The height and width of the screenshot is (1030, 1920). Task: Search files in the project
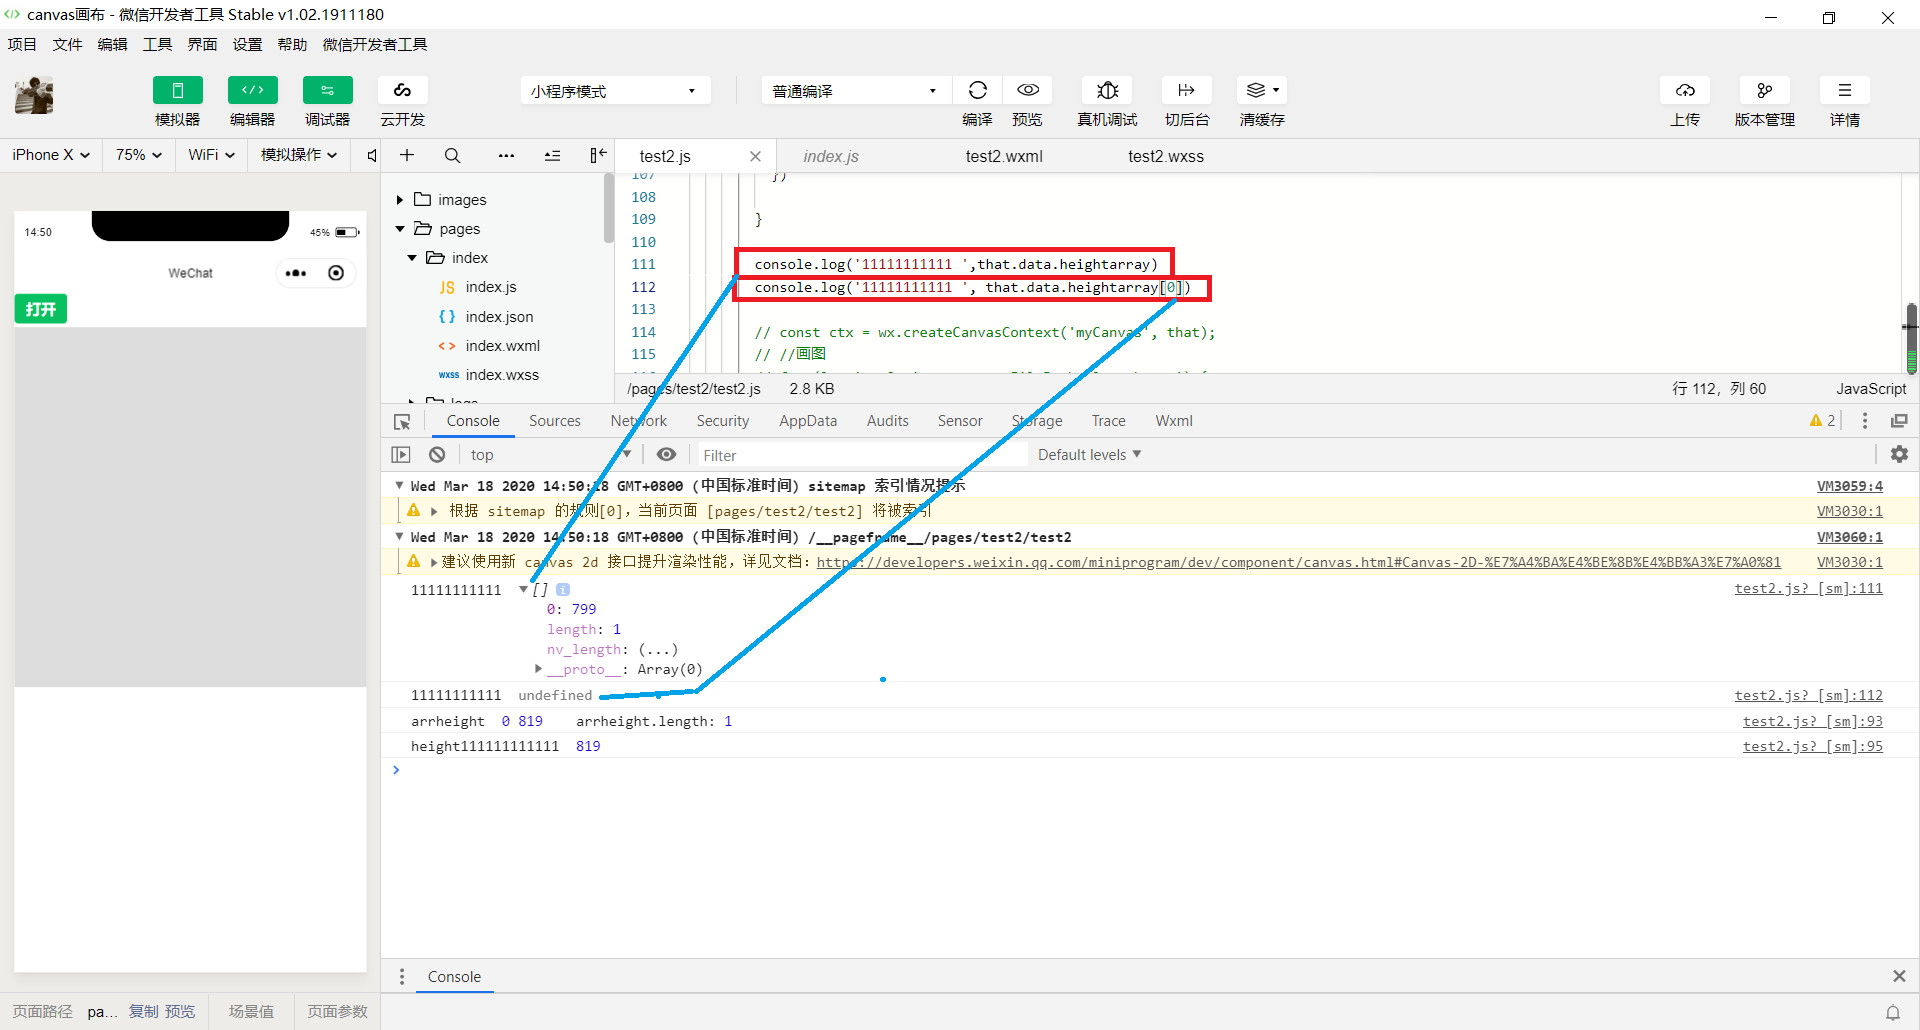[452, 155]
